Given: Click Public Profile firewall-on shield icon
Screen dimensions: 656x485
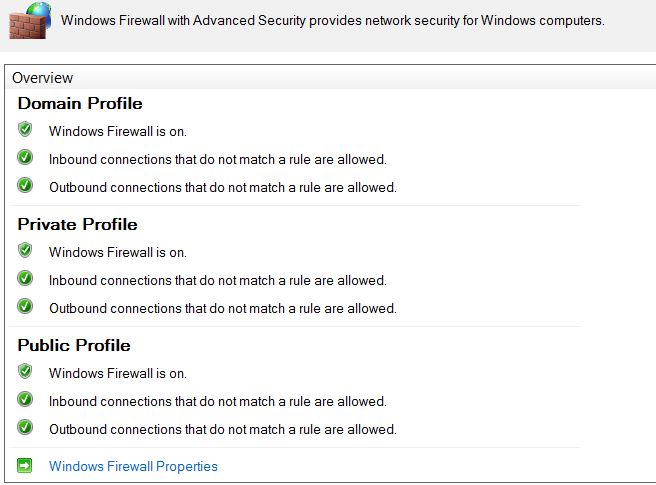Looking at the screenshot, I should tap(25, 372).
